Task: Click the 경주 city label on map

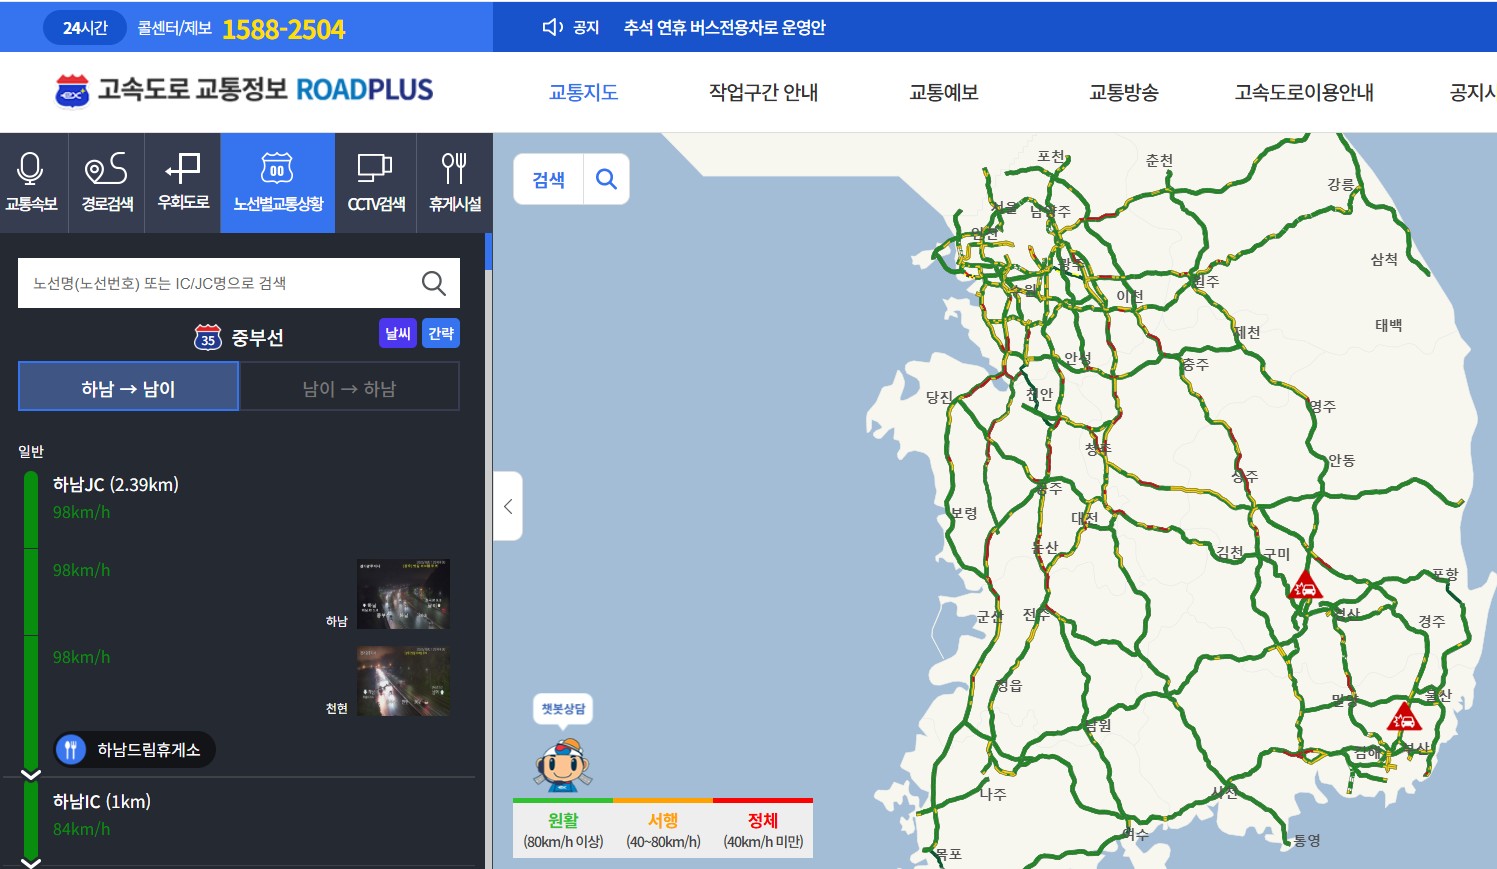Action: click(x=1431, y=621)
